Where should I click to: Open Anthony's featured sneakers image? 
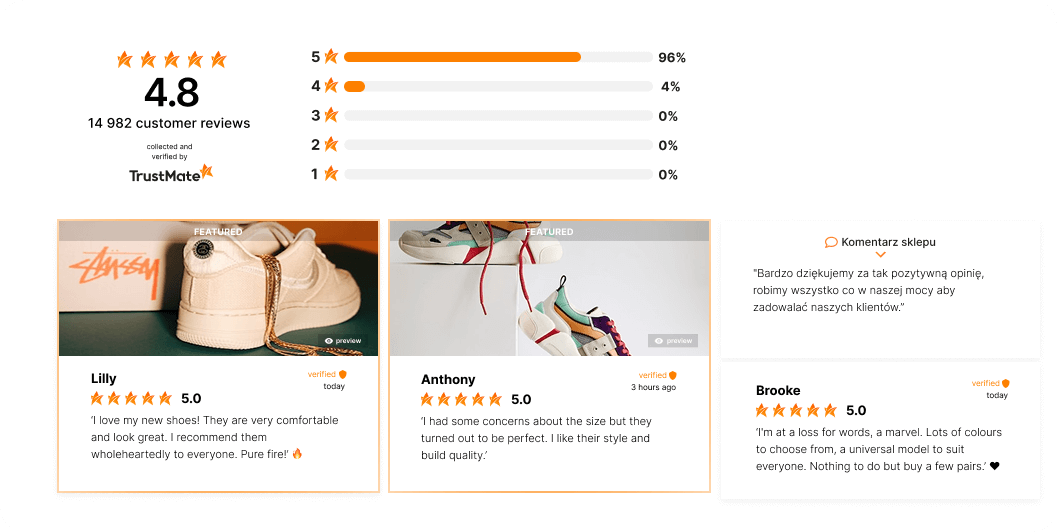tap(549, 289)
